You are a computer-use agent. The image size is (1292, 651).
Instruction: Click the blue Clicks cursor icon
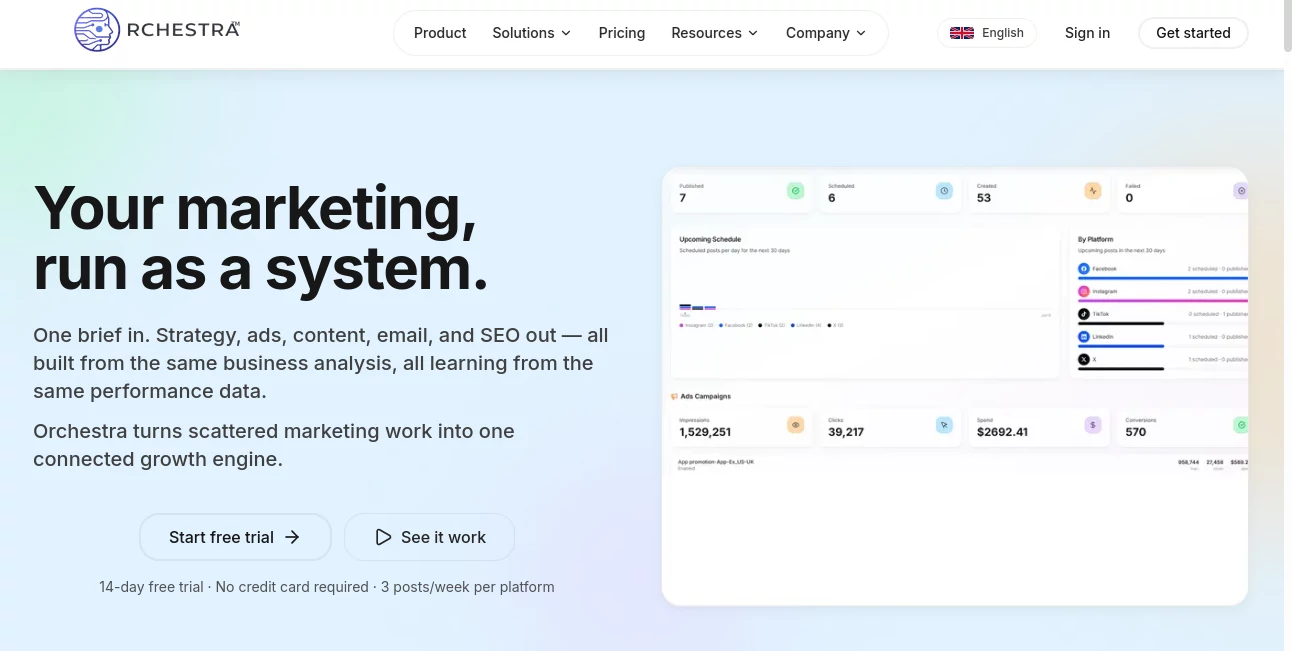pos(944,425)
